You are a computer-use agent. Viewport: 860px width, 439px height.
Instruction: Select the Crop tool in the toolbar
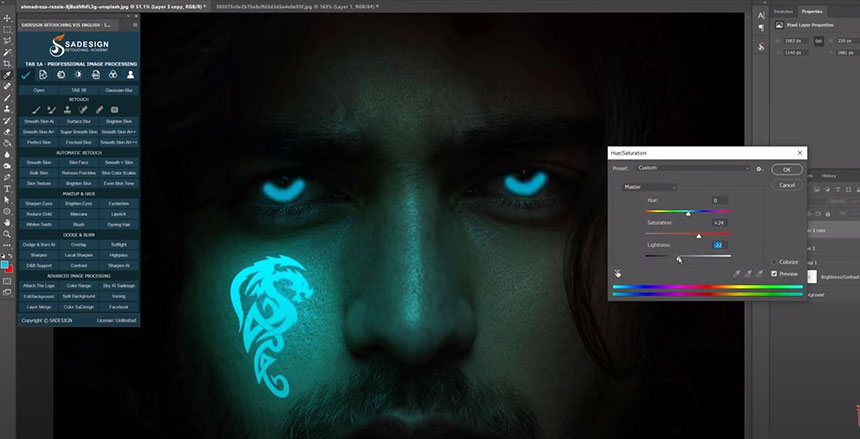click(8, 63)
